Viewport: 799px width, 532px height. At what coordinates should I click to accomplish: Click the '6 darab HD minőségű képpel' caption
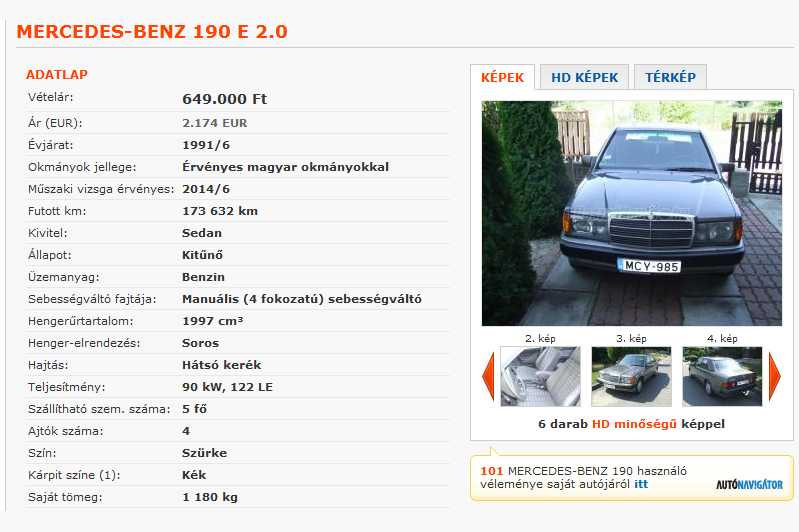coord(631,424)
